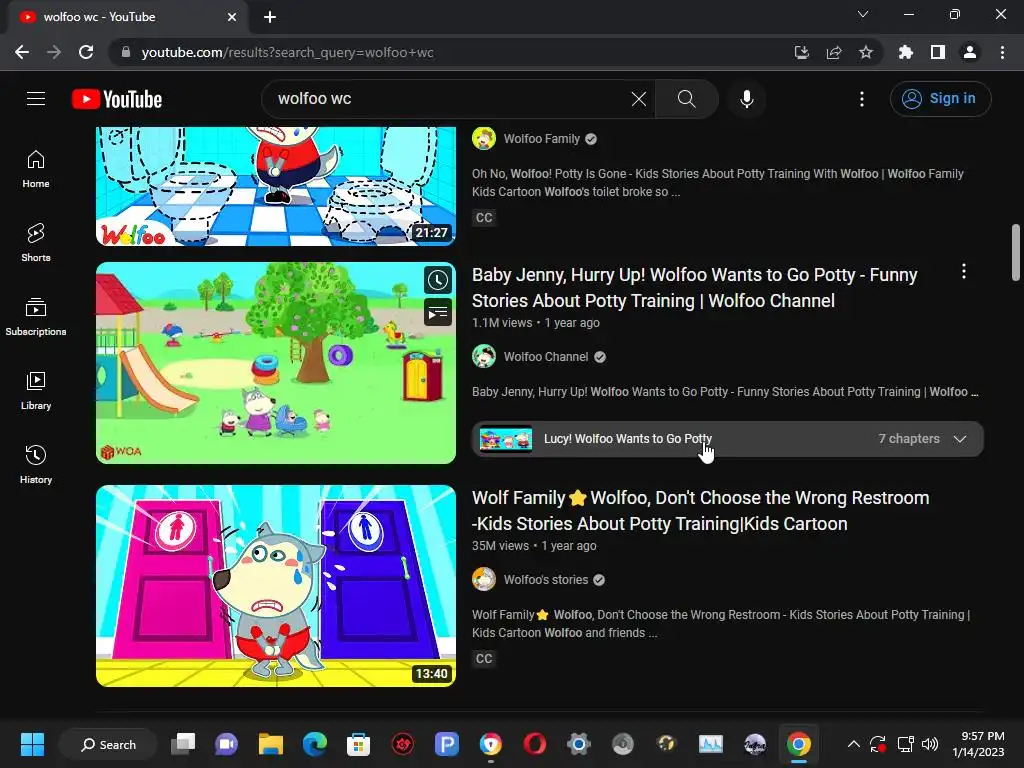The image size is (1024, 768).
Task: Click the install app icon in address bar
Action: (801, 52)
